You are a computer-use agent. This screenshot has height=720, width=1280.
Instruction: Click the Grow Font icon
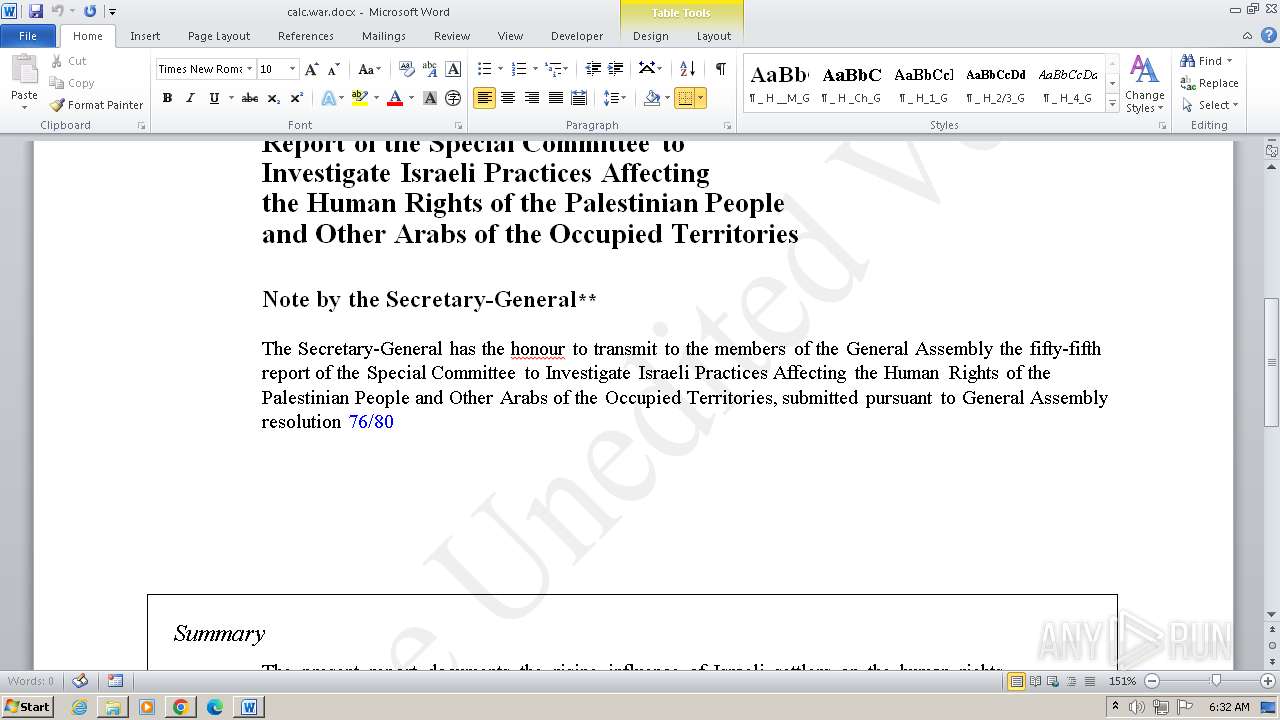[x=312, y=69]
